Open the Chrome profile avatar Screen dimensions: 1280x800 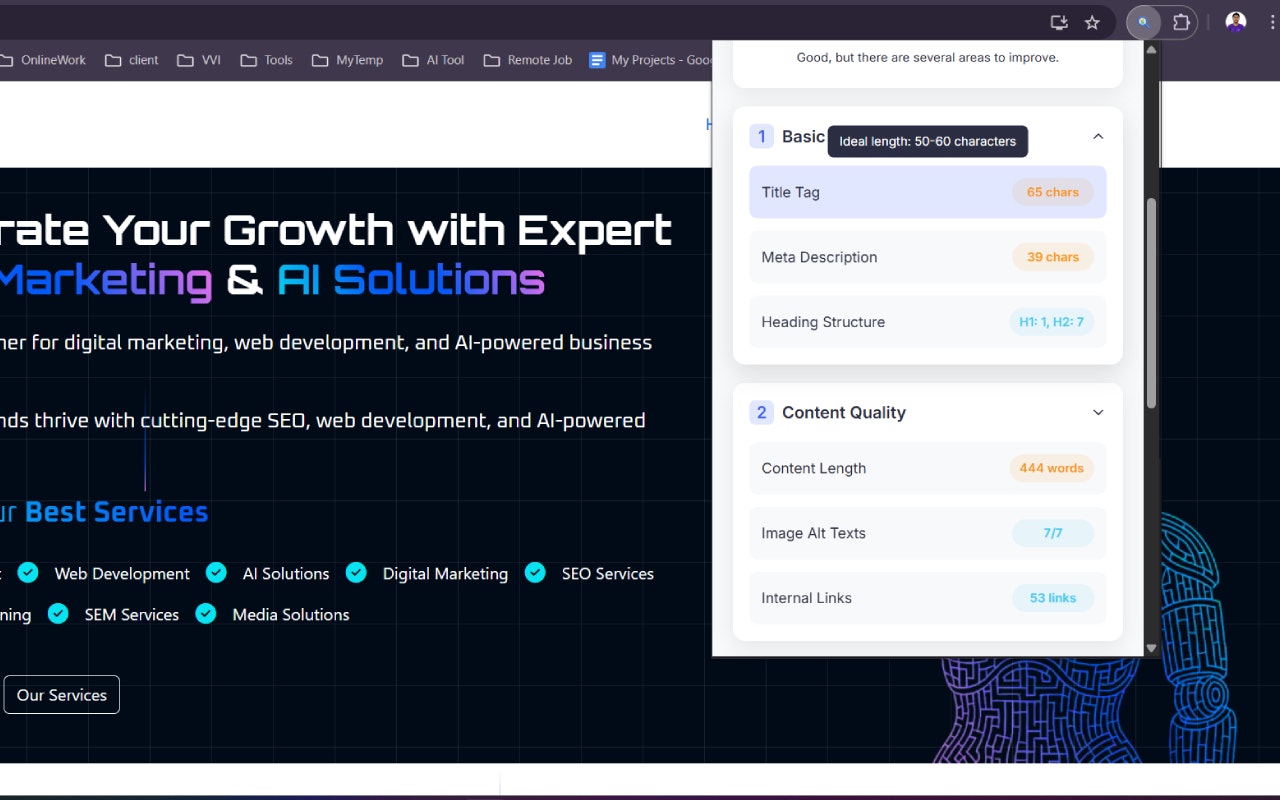1235,21
